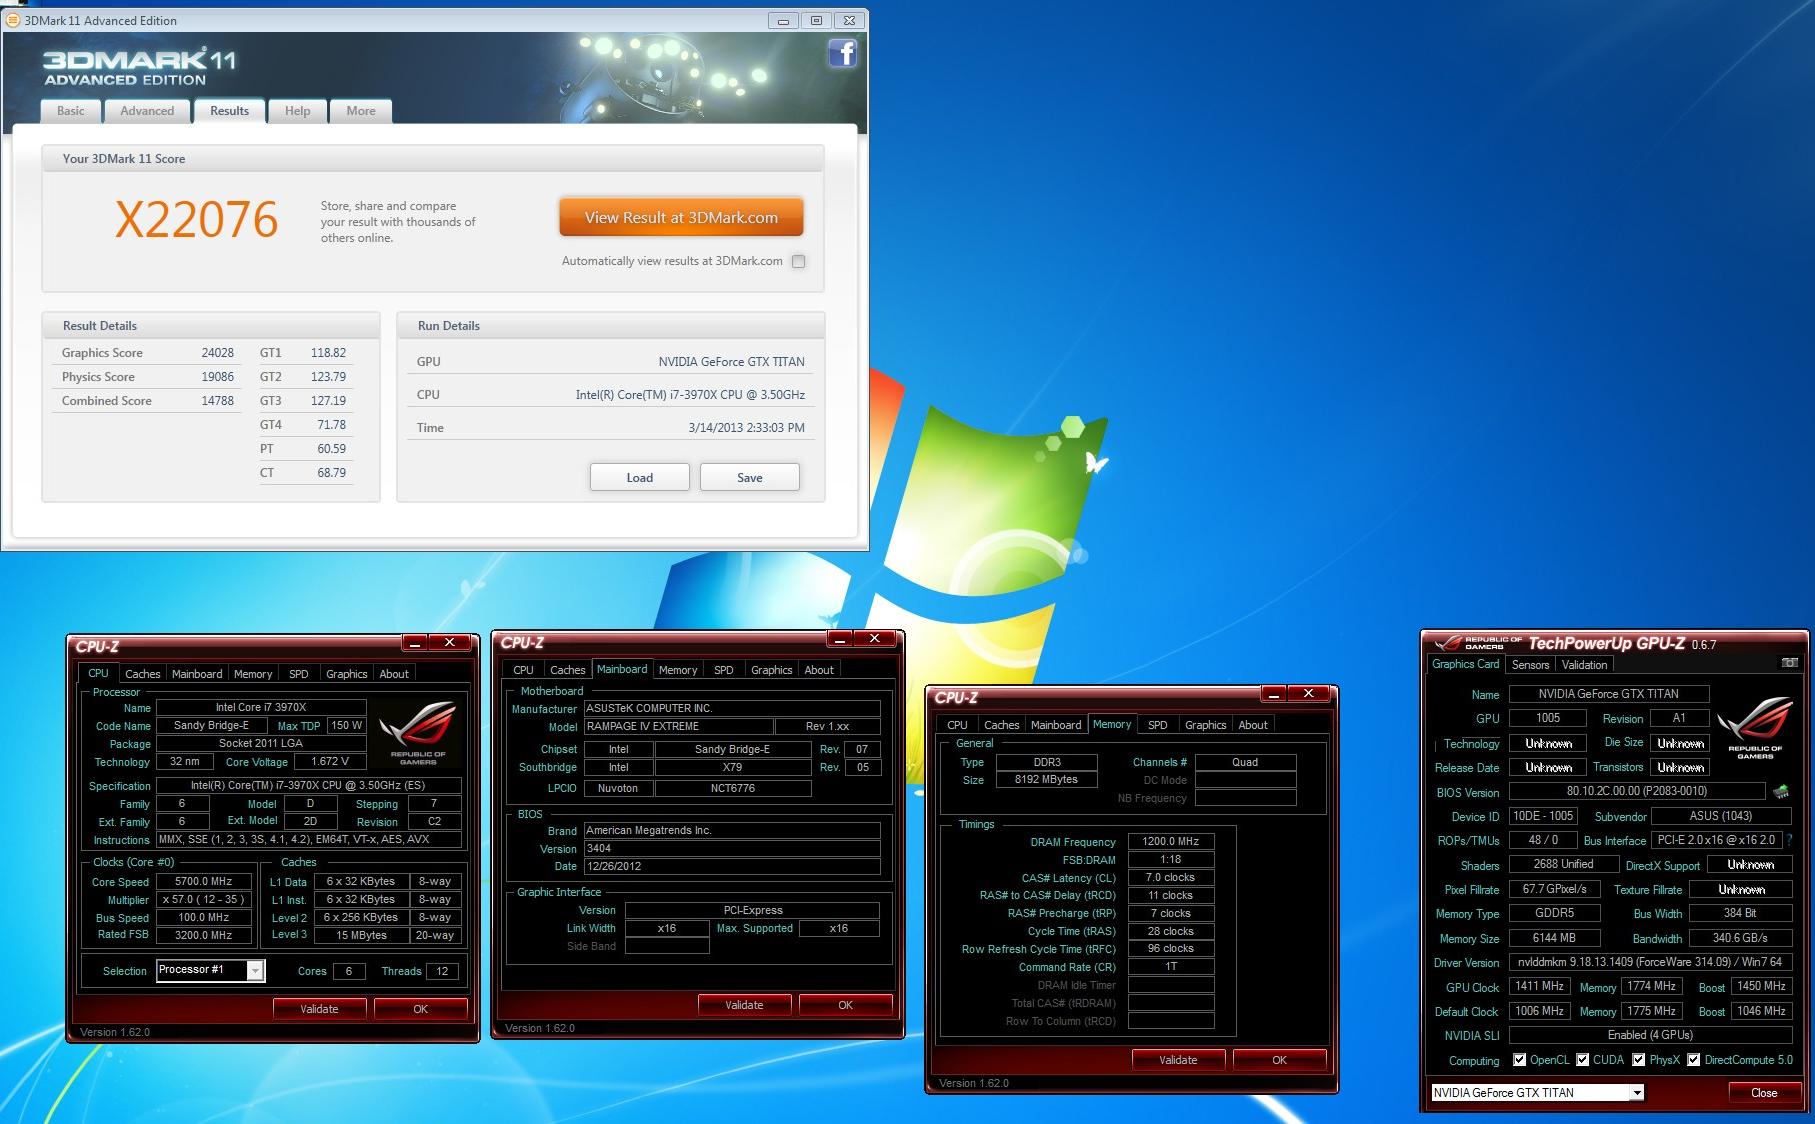Open the More tab in 3DMark 11
This screenshot has height=1124, width=1815.
[361, 111]
